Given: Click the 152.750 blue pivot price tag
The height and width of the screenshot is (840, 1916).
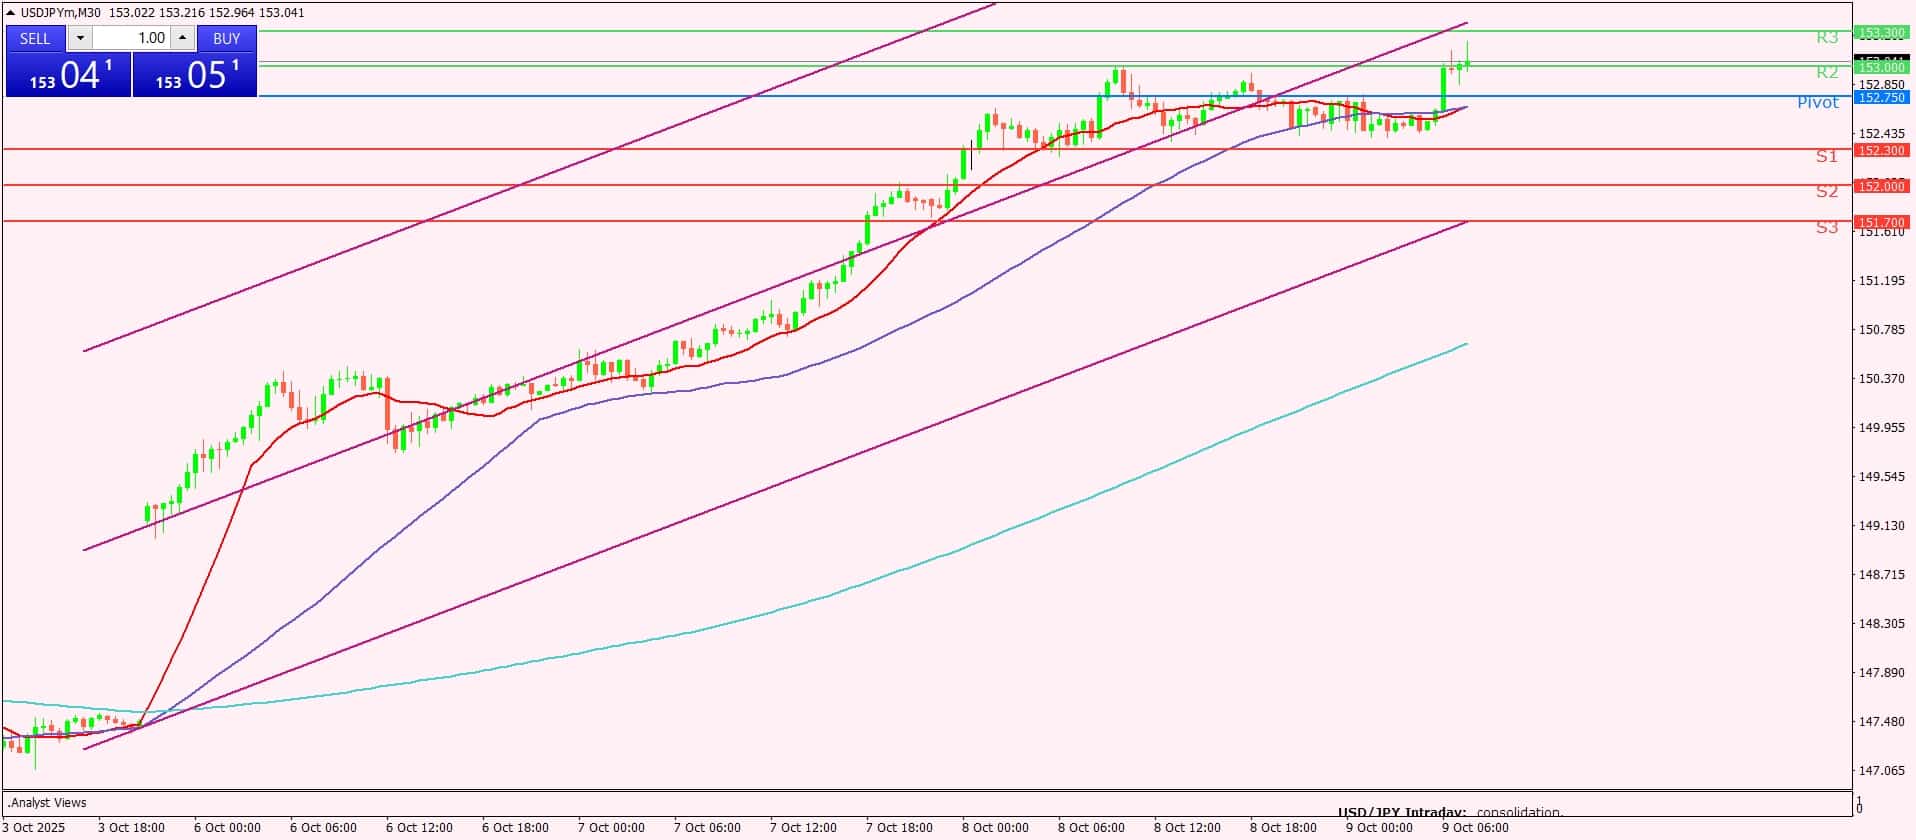Looking at the screenshot, I should pos(1880,97).
